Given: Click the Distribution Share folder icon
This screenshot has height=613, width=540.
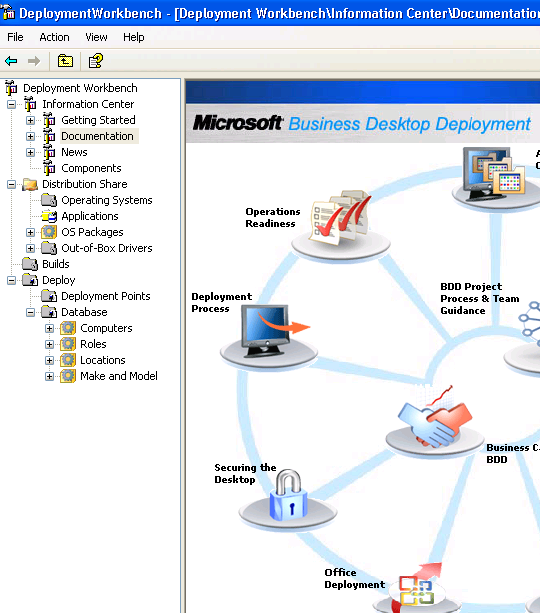Looking at the screenshot, I should [30, 184].
